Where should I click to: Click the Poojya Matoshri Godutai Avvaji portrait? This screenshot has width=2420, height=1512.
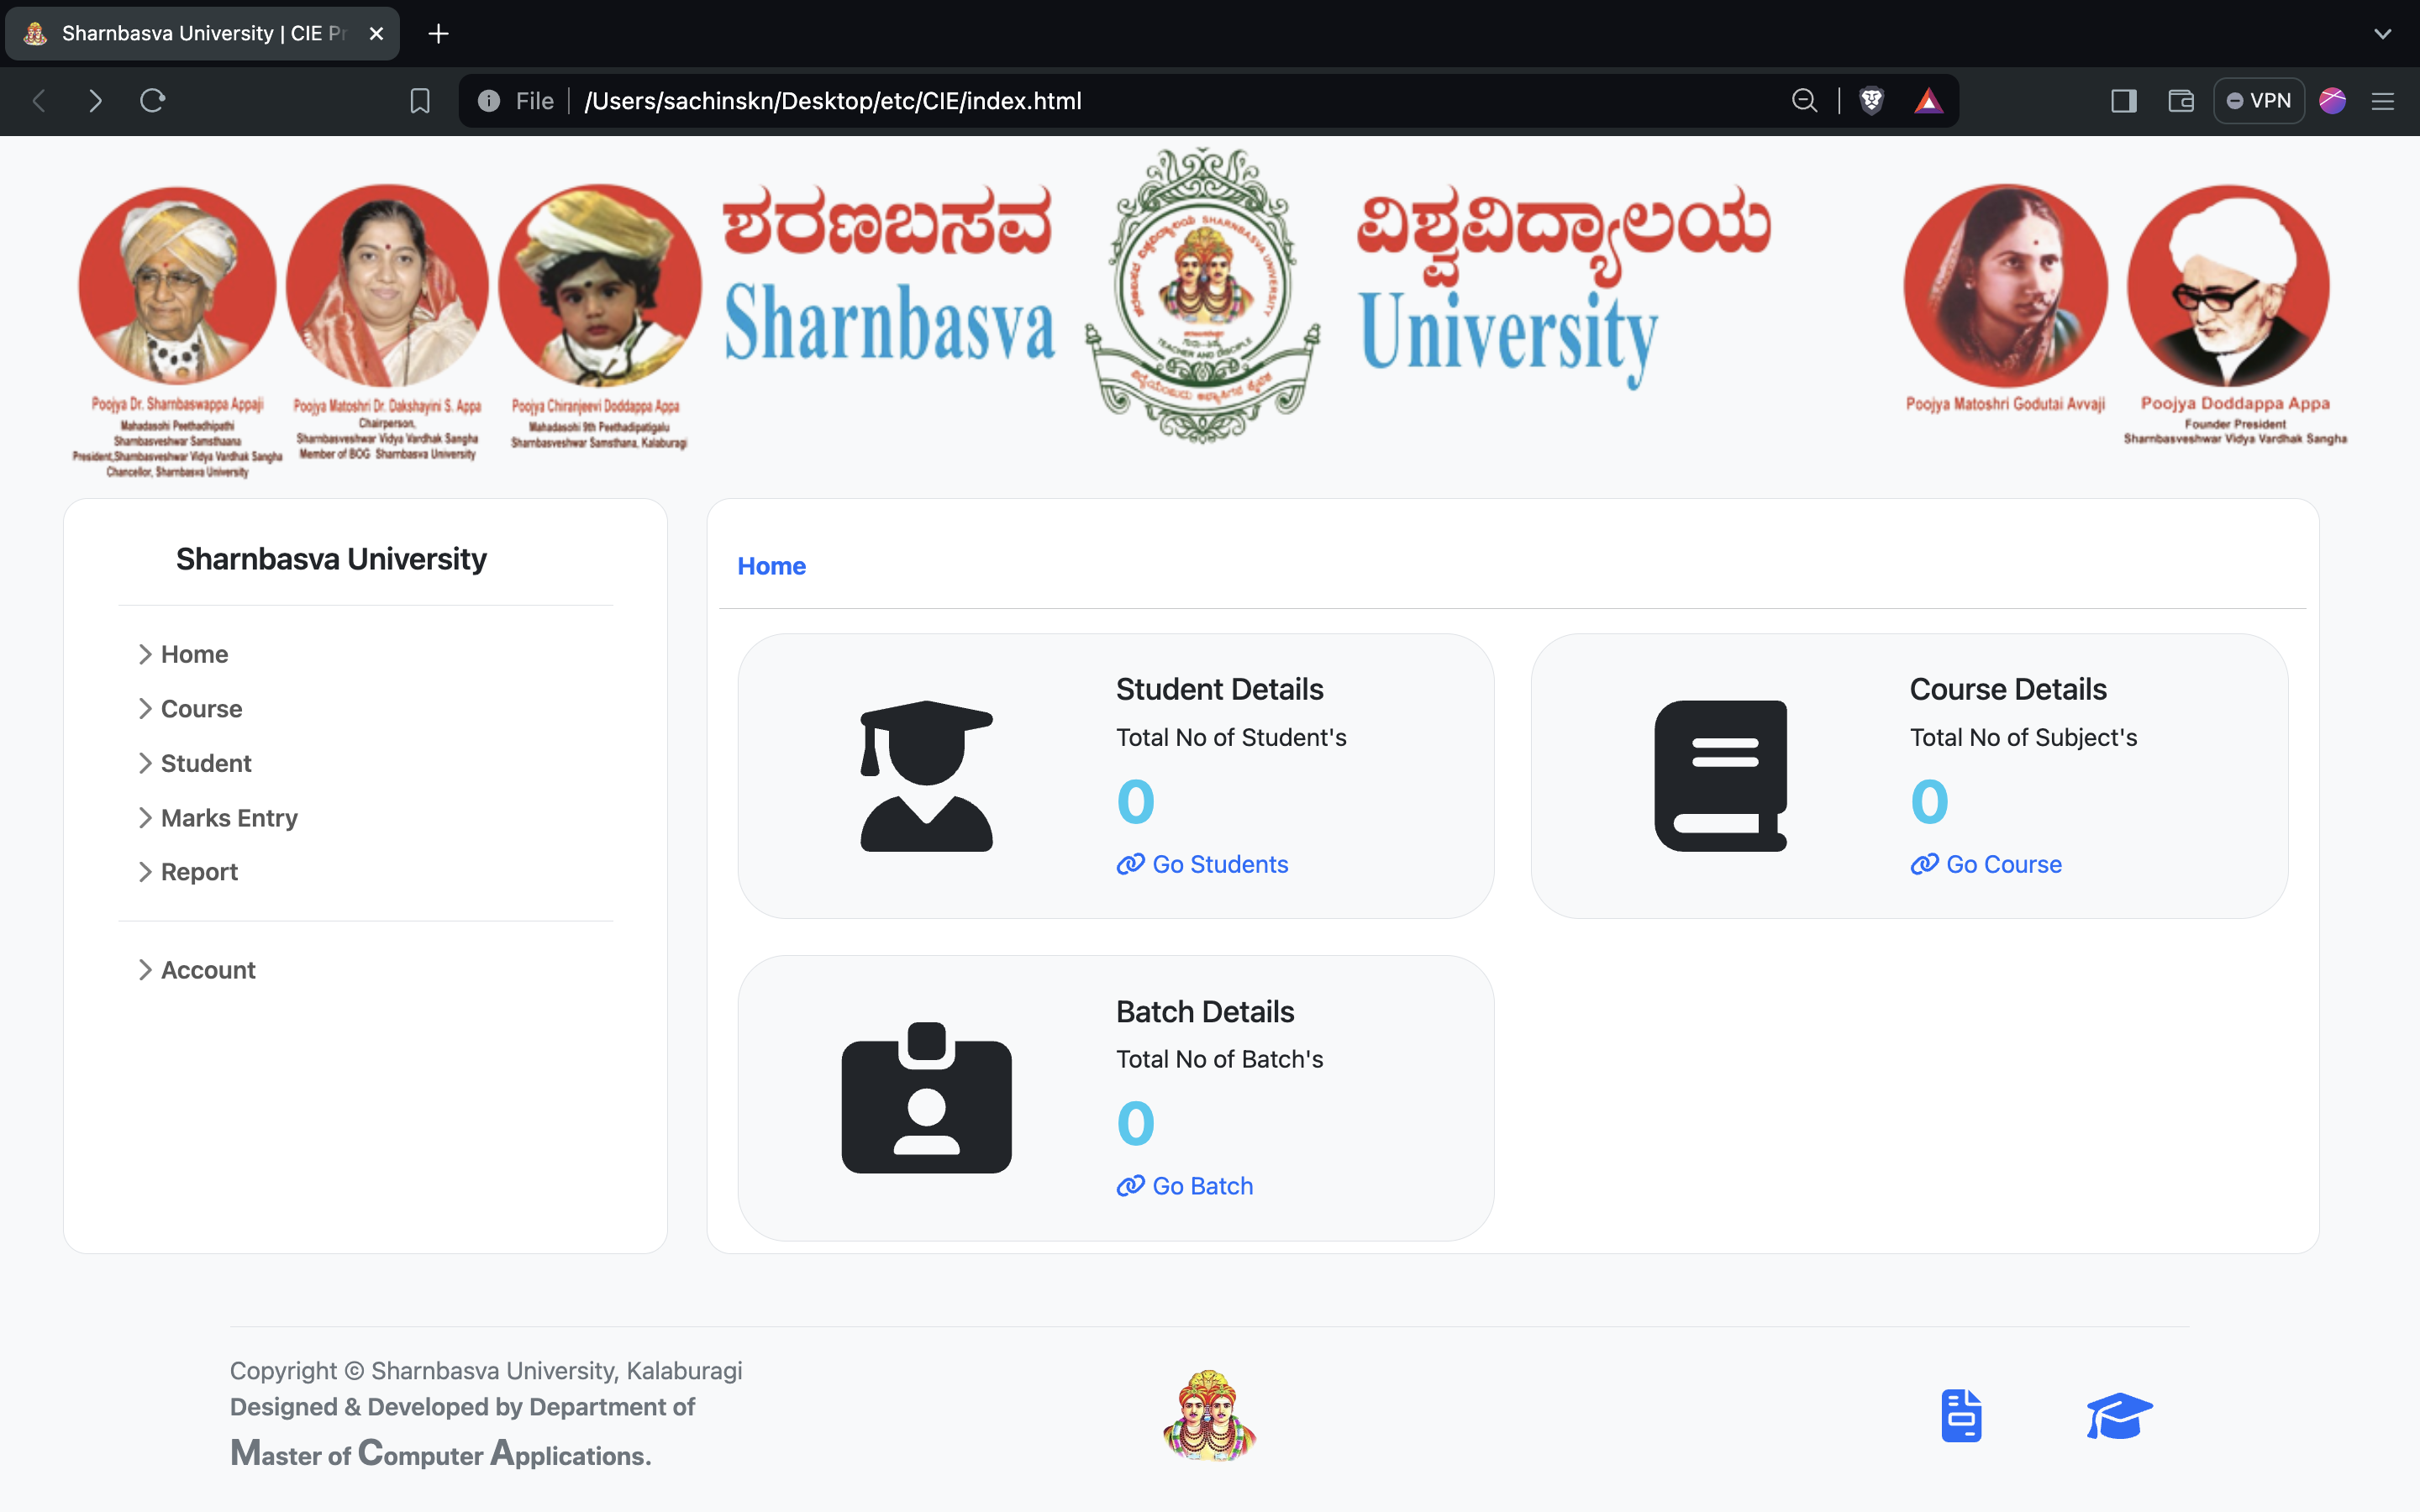coord(2005,286)
